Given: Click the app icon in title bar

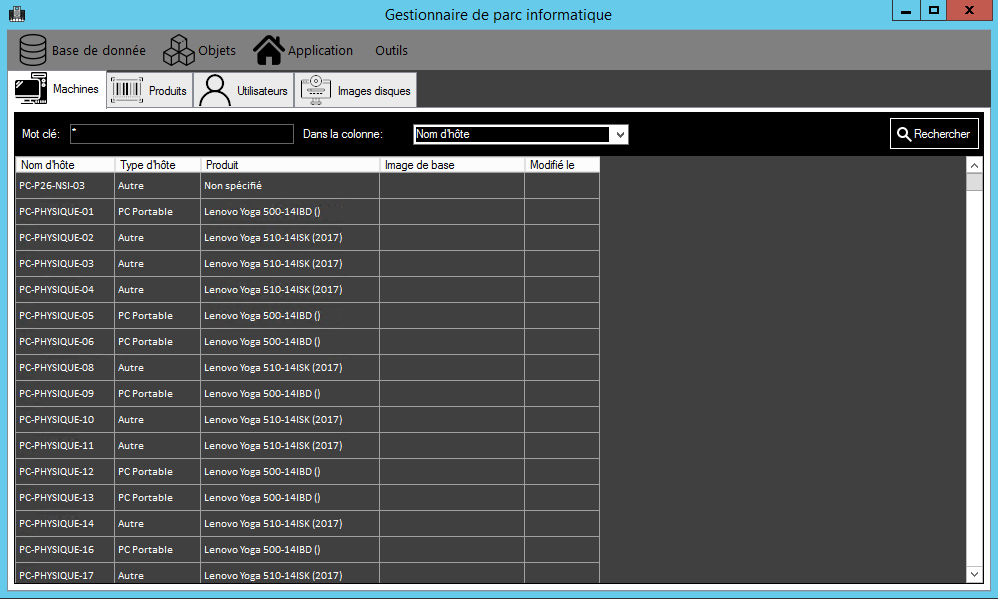Looking at the screenshot, I should [x=17, y=13].
